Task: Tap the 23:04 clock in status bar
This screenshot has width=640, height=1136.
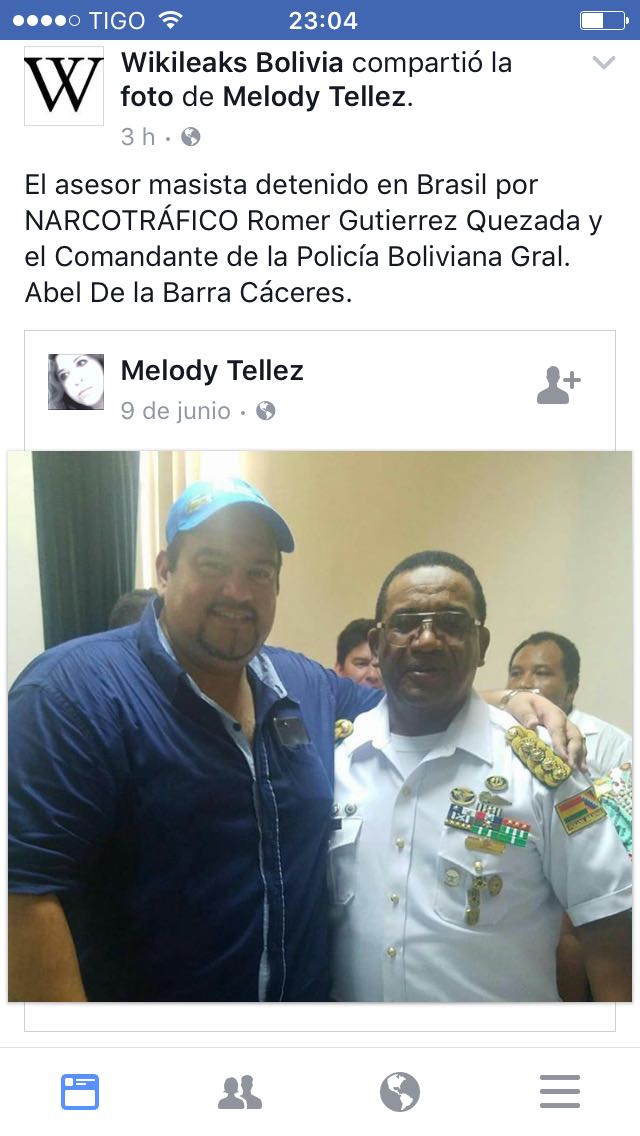Action: (x=323, y=20)
